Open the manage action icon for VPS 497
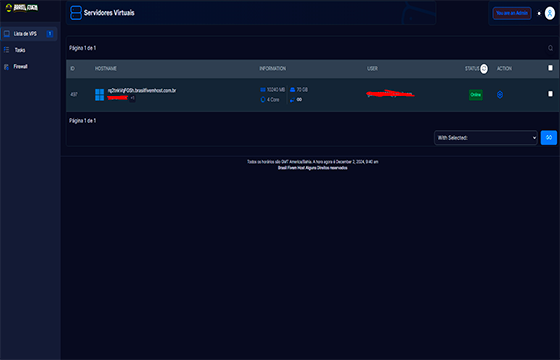The image size is (560, 360). (x=500, y=95)
